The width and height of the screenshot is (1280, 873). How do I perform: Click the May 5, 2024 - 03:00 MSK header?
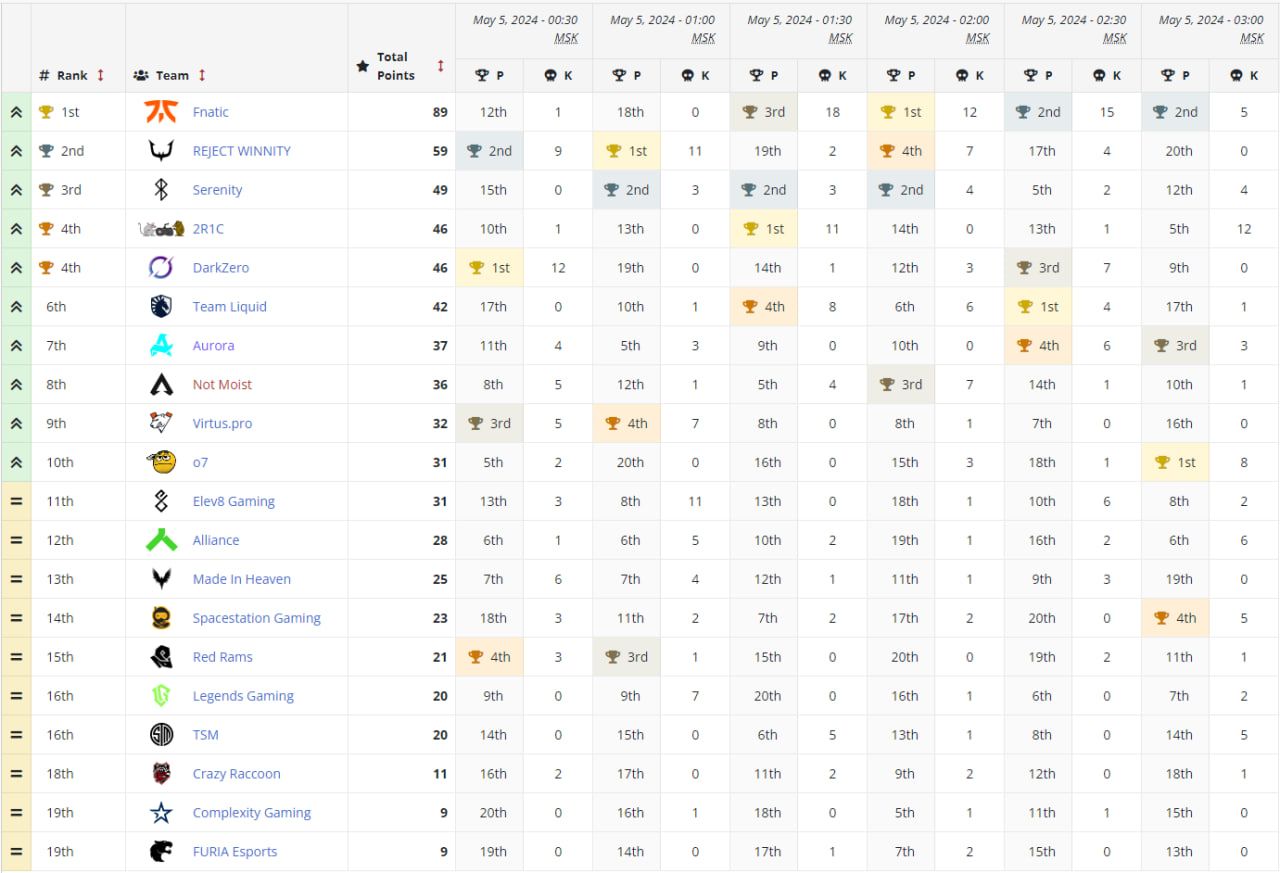[1210, 29]
